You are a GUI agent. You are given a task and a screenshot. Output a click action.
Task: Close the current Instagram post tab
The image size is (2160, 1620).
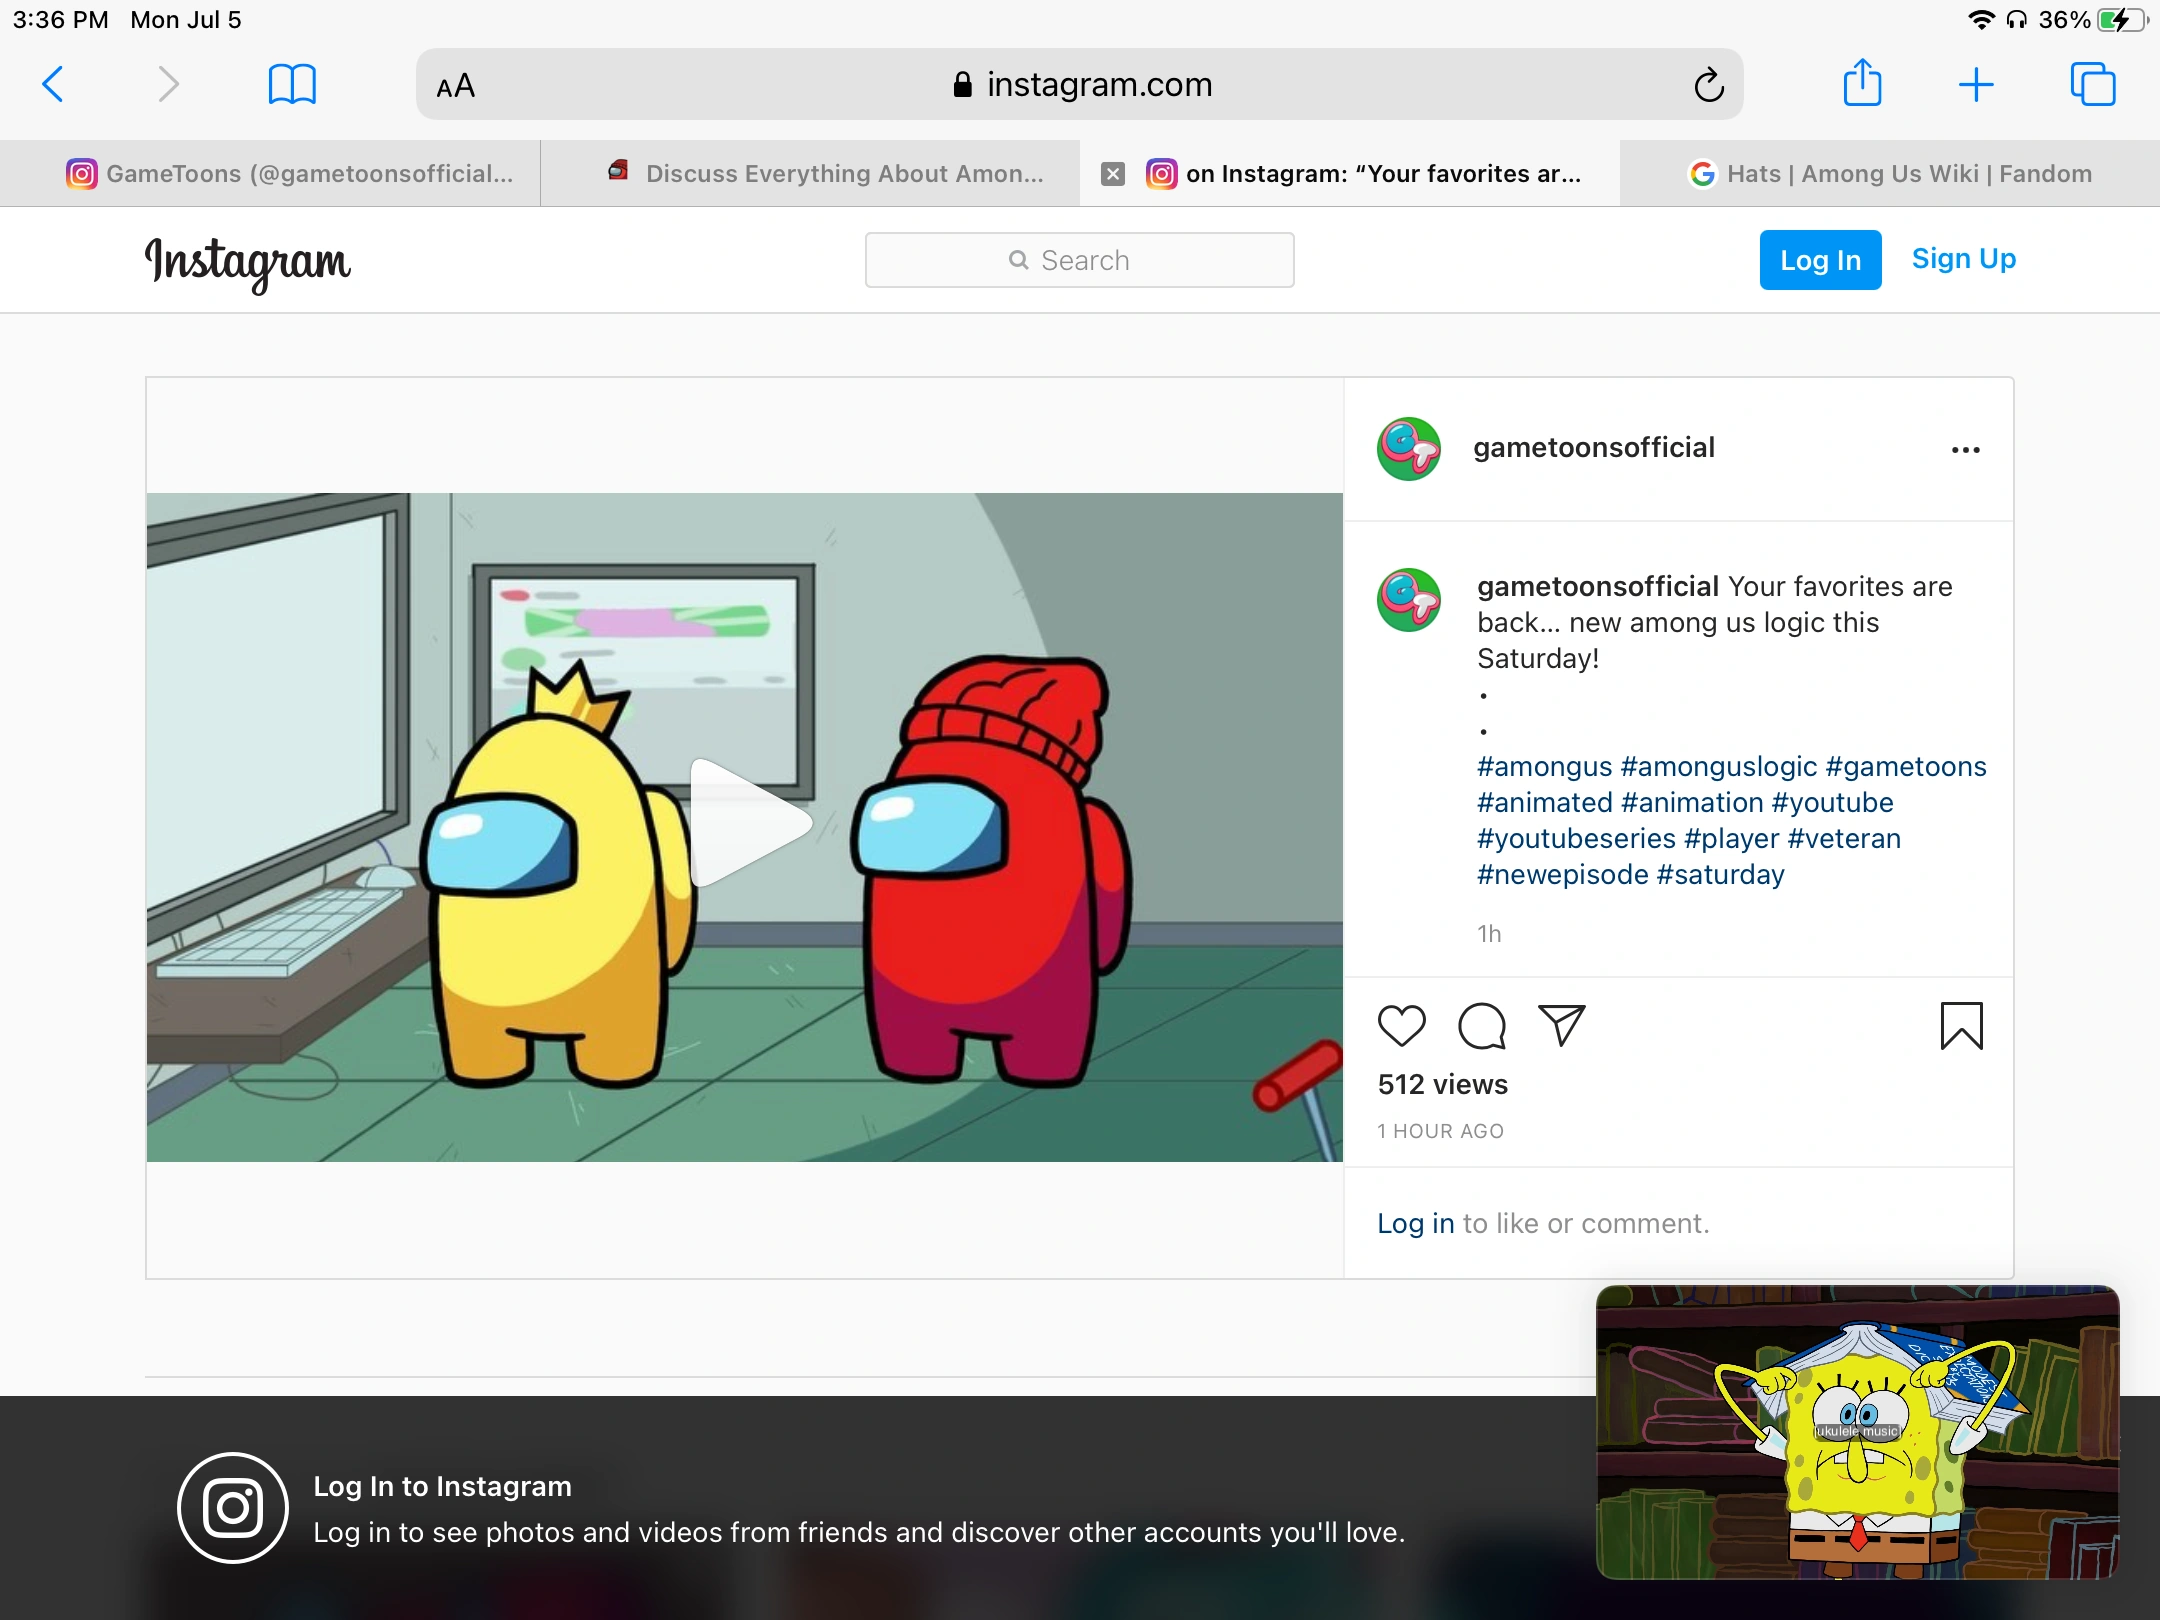pos(1112,174)
